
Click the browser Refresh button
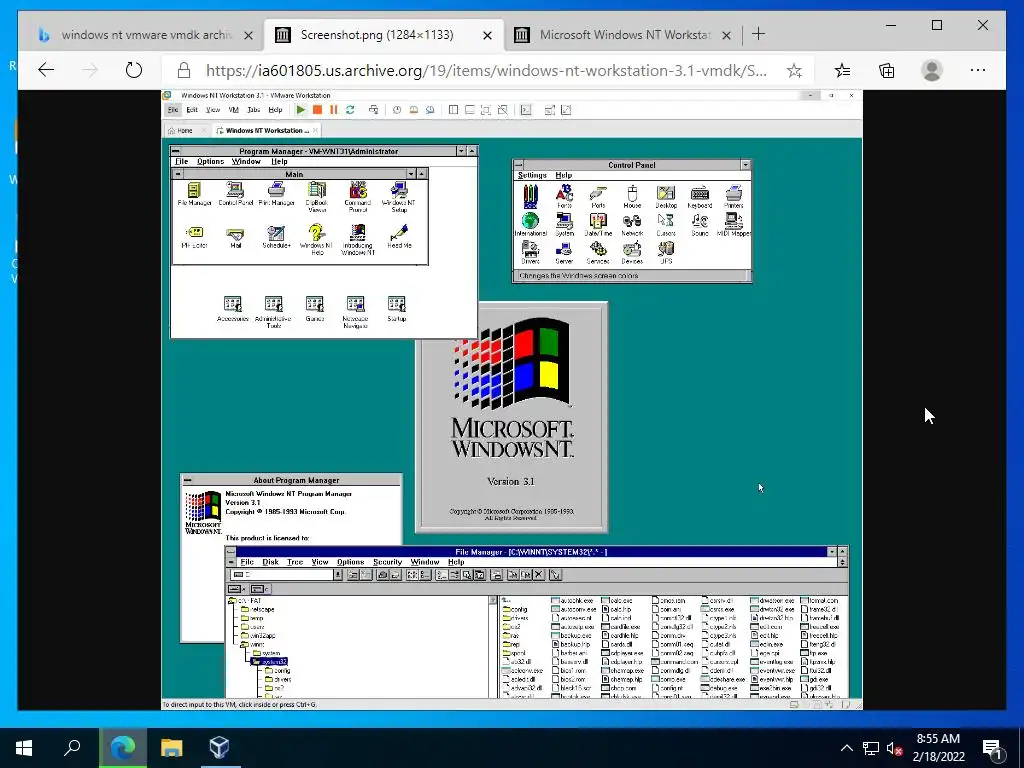pos(133,70)
